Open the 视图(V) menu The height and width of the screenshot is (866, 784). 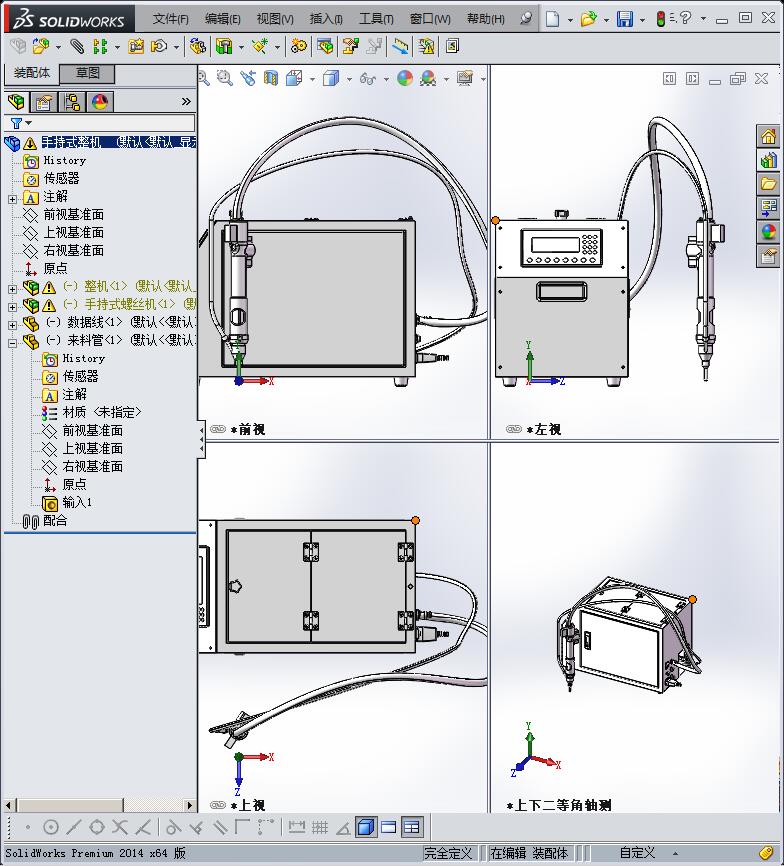275,19
